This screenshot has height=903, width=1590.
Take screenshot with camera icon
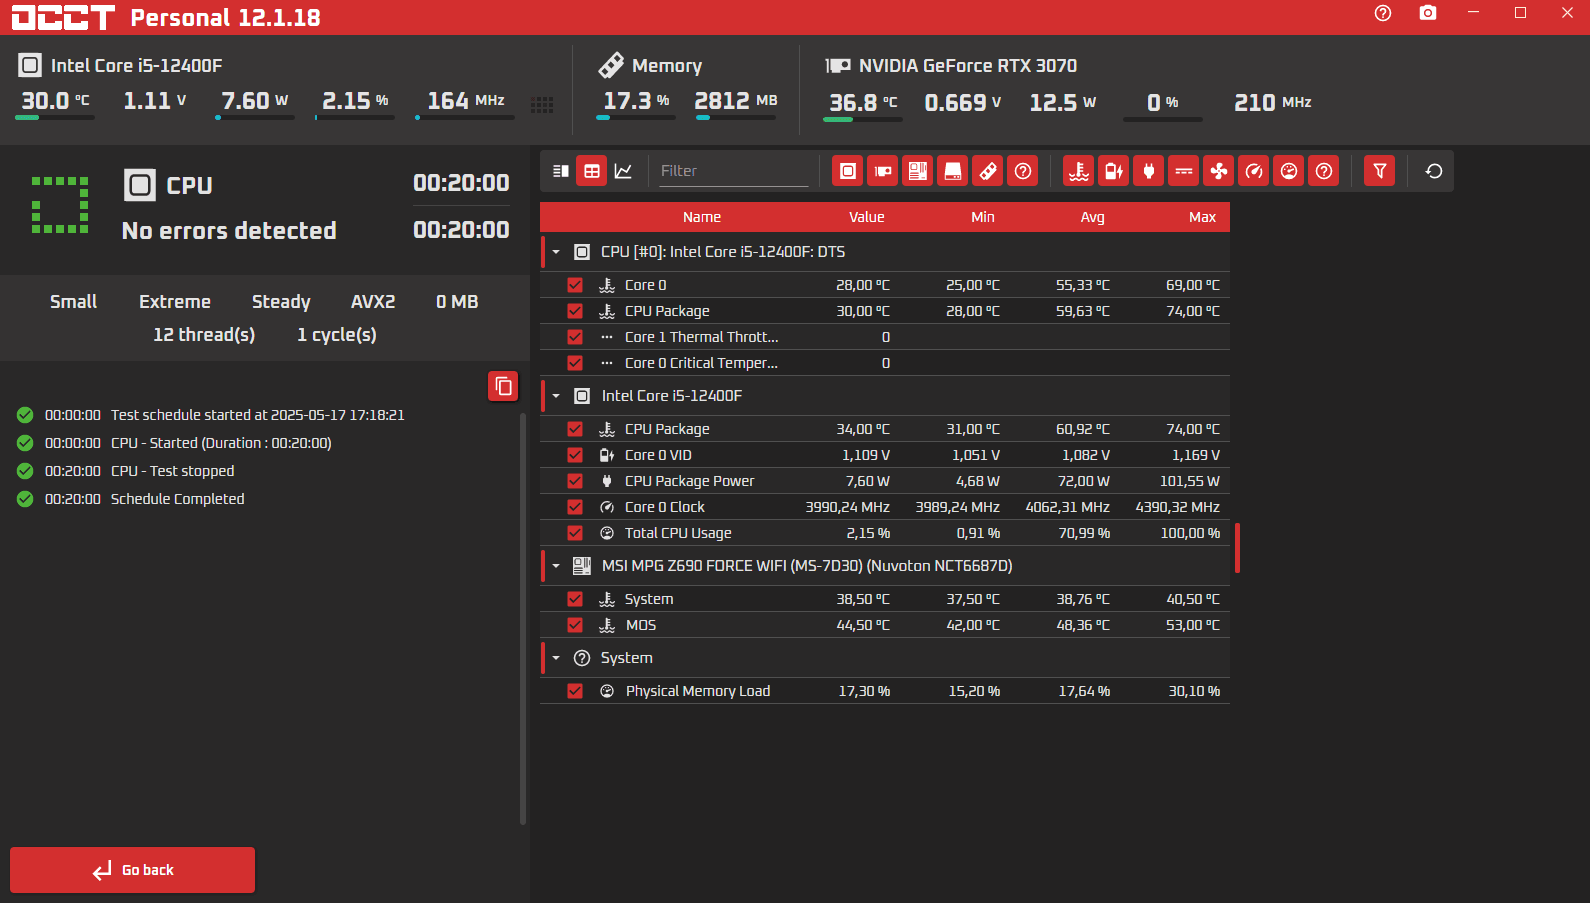[1428, 13]
